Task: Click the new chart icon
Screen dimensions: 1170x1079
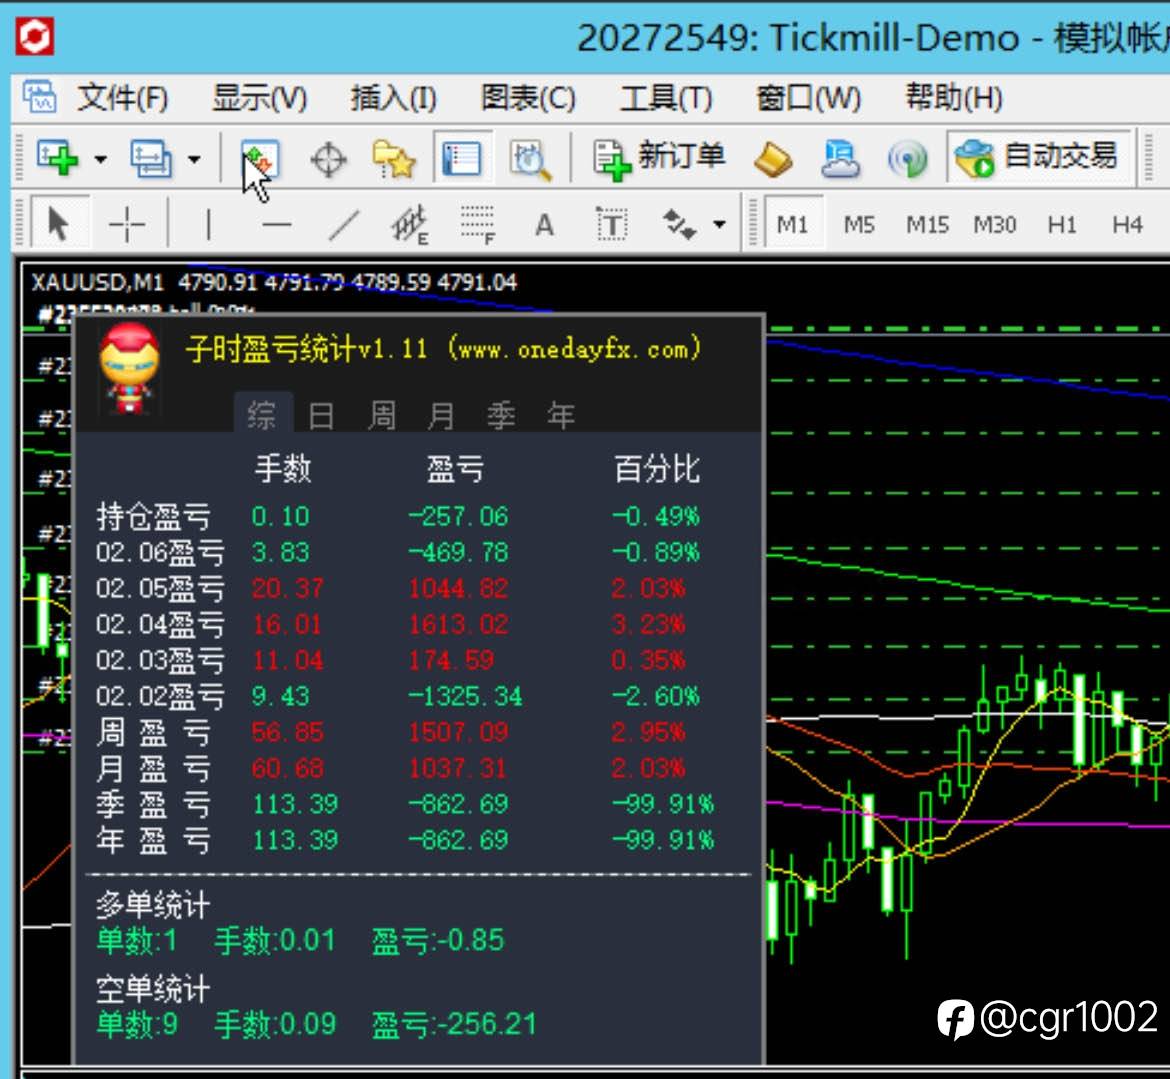Action: [x=57, y=158]
